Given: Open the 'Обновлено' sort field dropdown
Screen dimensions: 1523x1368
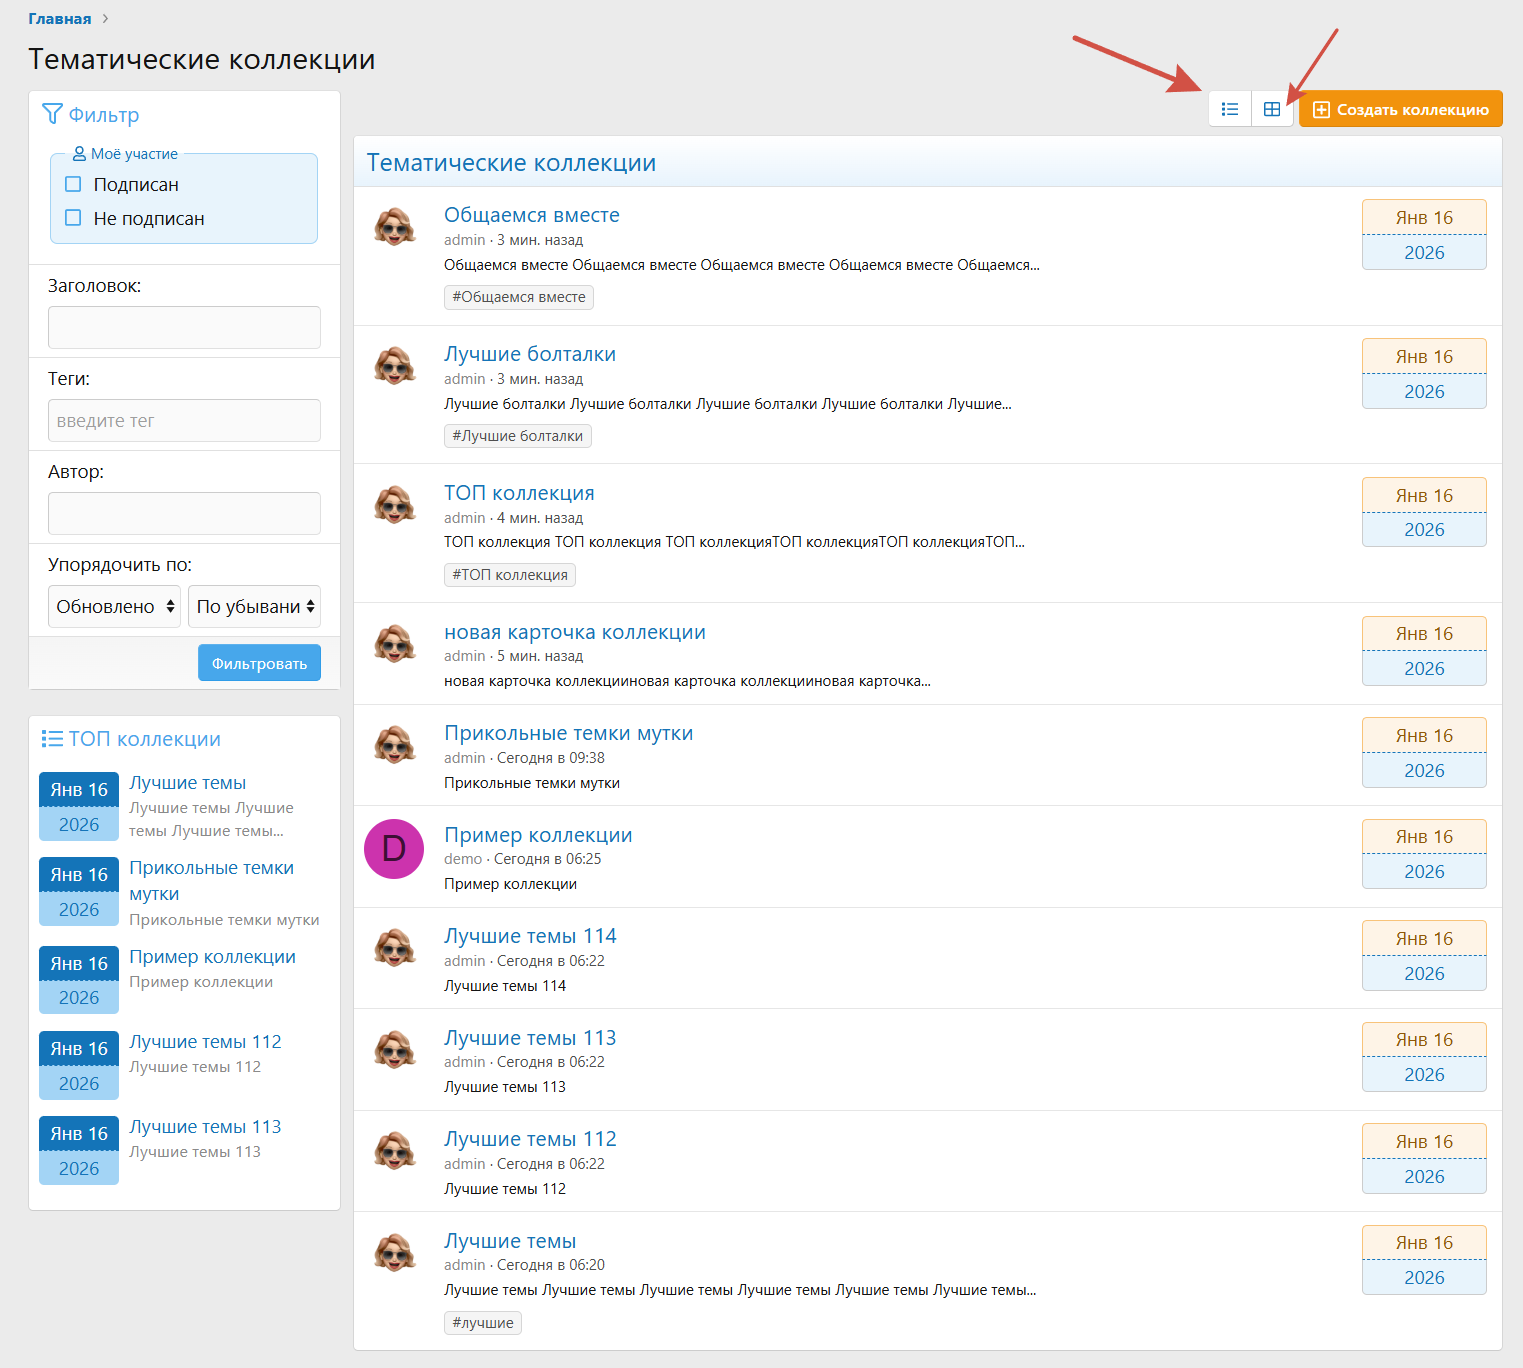Looking at the screenshot, I should click(114, 607).
